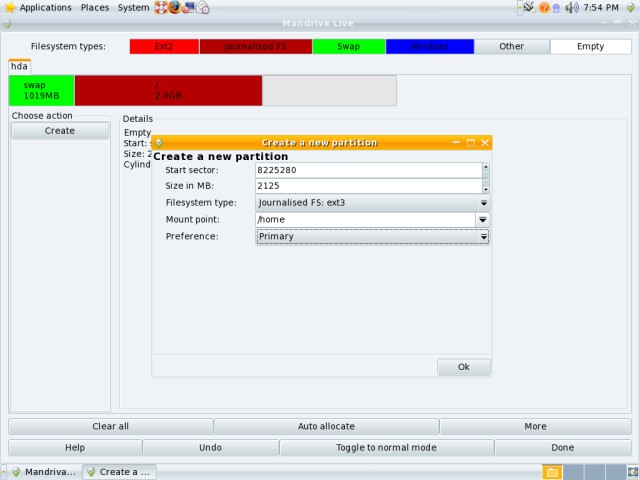Select the Journalised FS type swatch
640x480 pixels.
click(x=256, y=46)
